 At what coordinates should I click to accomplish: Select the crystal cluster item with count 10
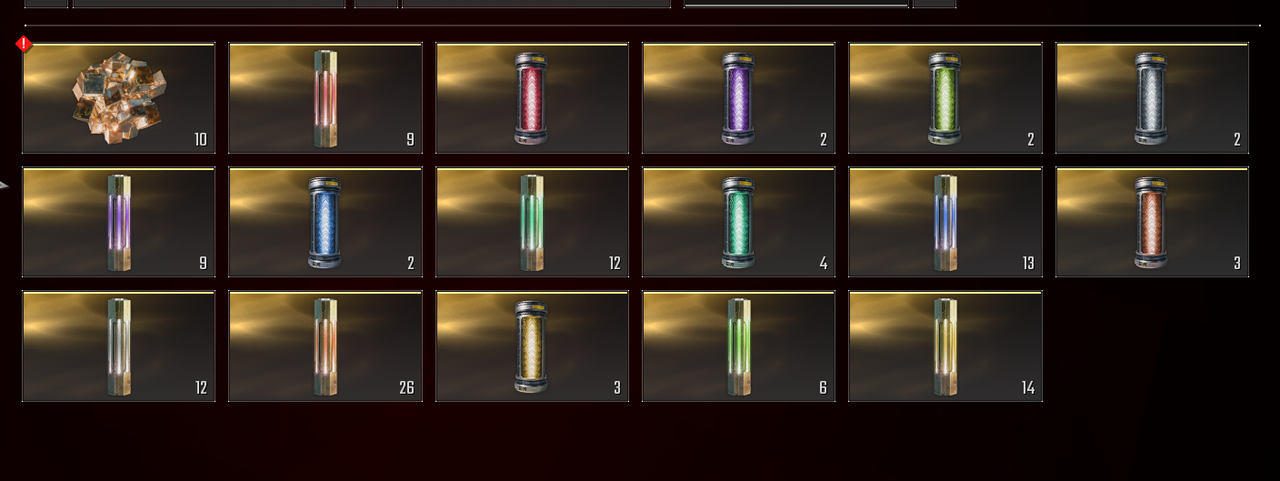(119, 98)
